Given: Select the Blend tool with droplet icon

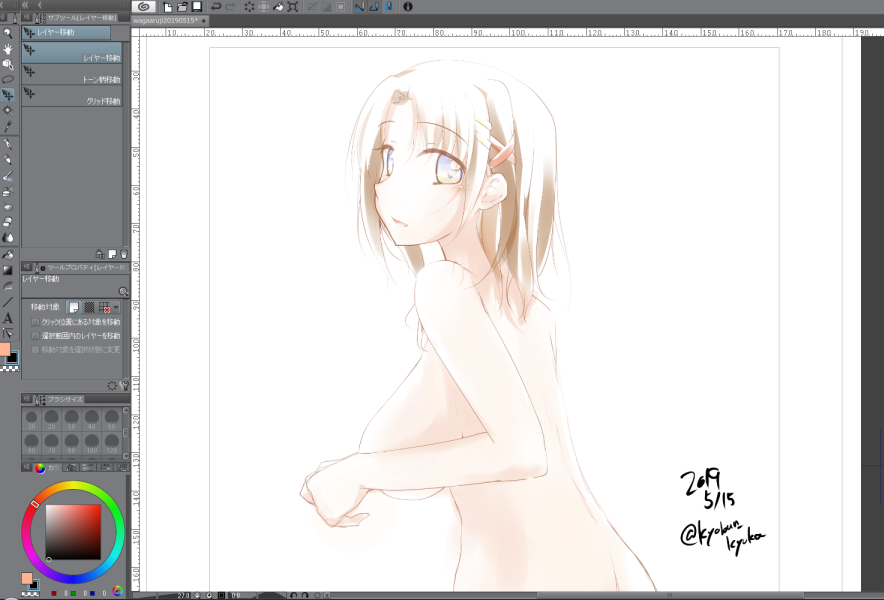Looking at the screenshot, I should [x=8, y=237].
